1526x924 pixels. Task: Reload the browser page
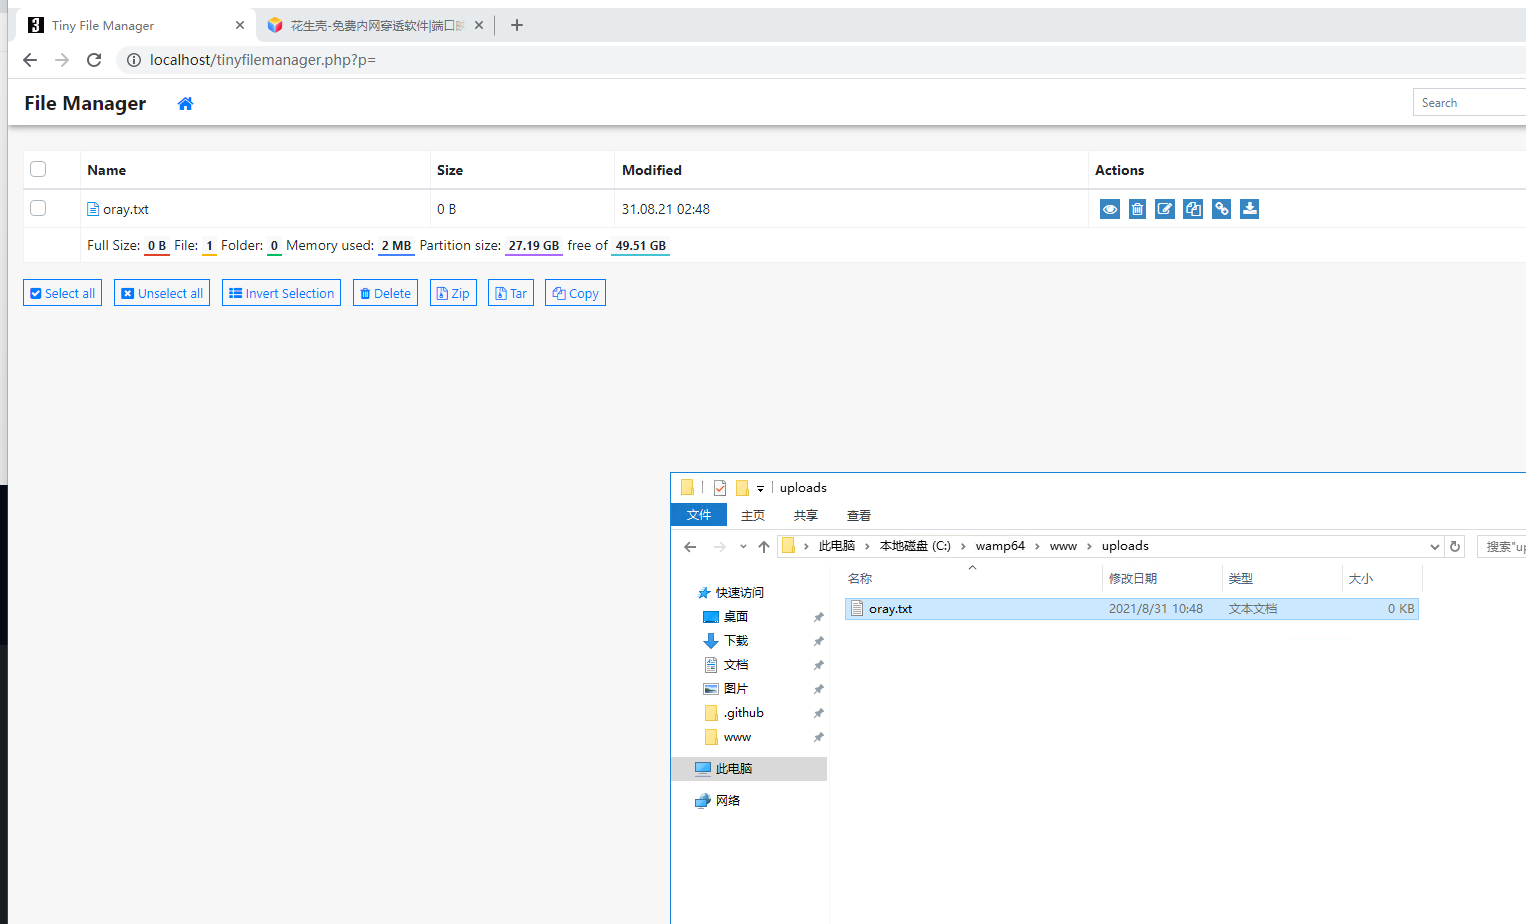(94, 60)
